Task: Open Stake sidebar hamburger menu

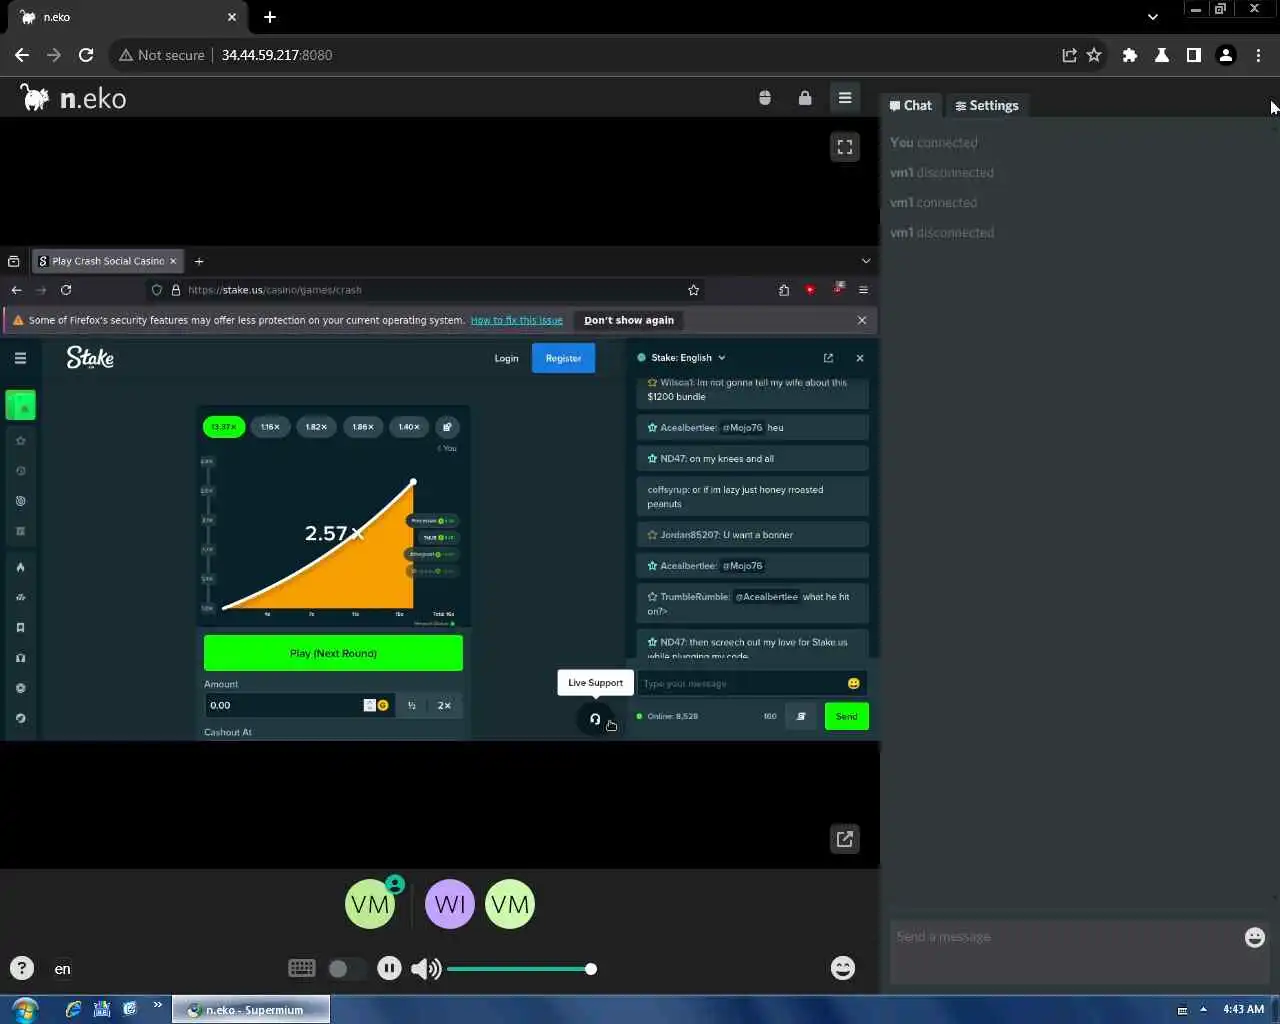Action: [x=20, y=358]
